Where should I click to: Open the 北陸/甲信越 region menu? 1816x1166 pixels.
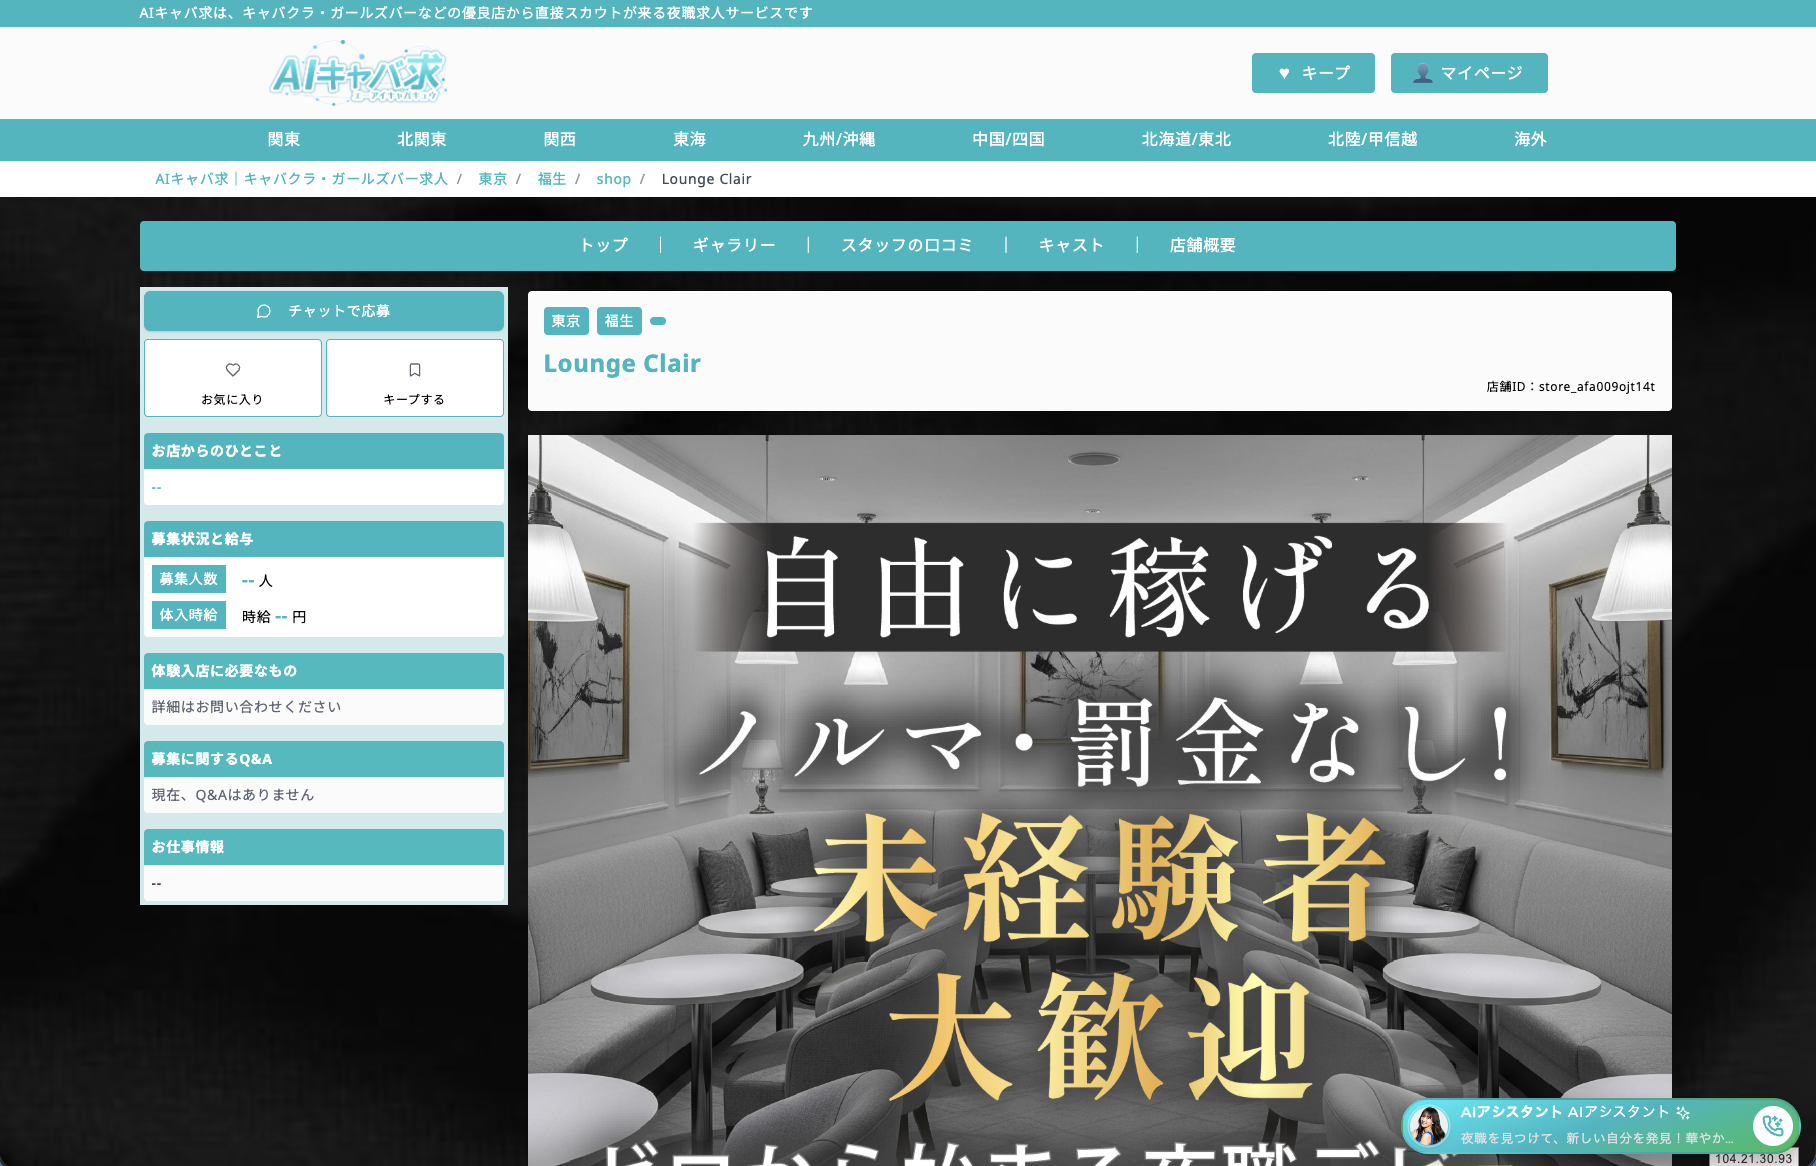click(x=1373, y=140)
